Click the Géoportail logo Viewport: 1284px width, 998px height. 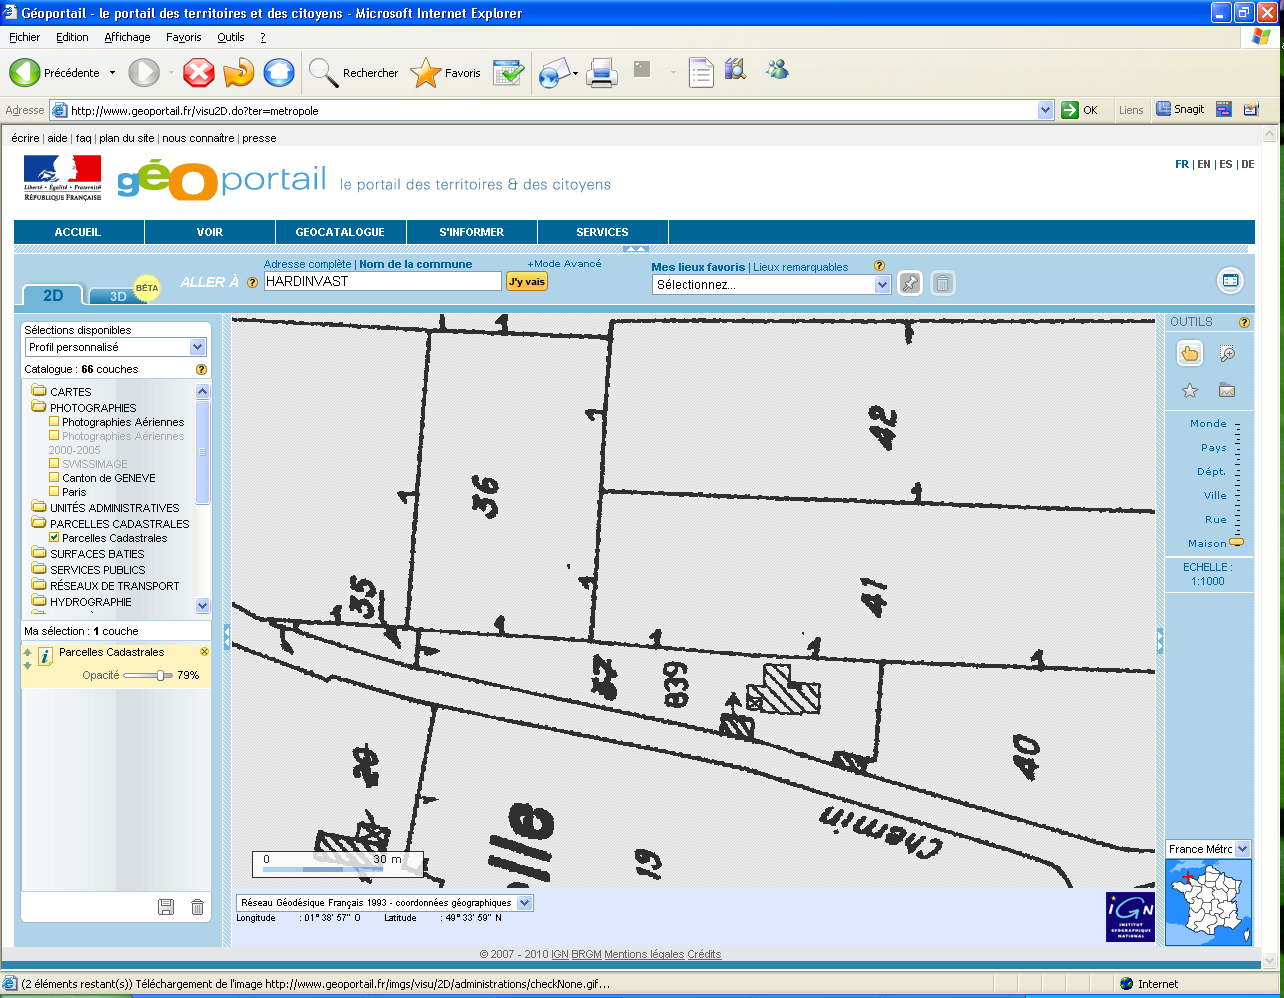point(222,181)
